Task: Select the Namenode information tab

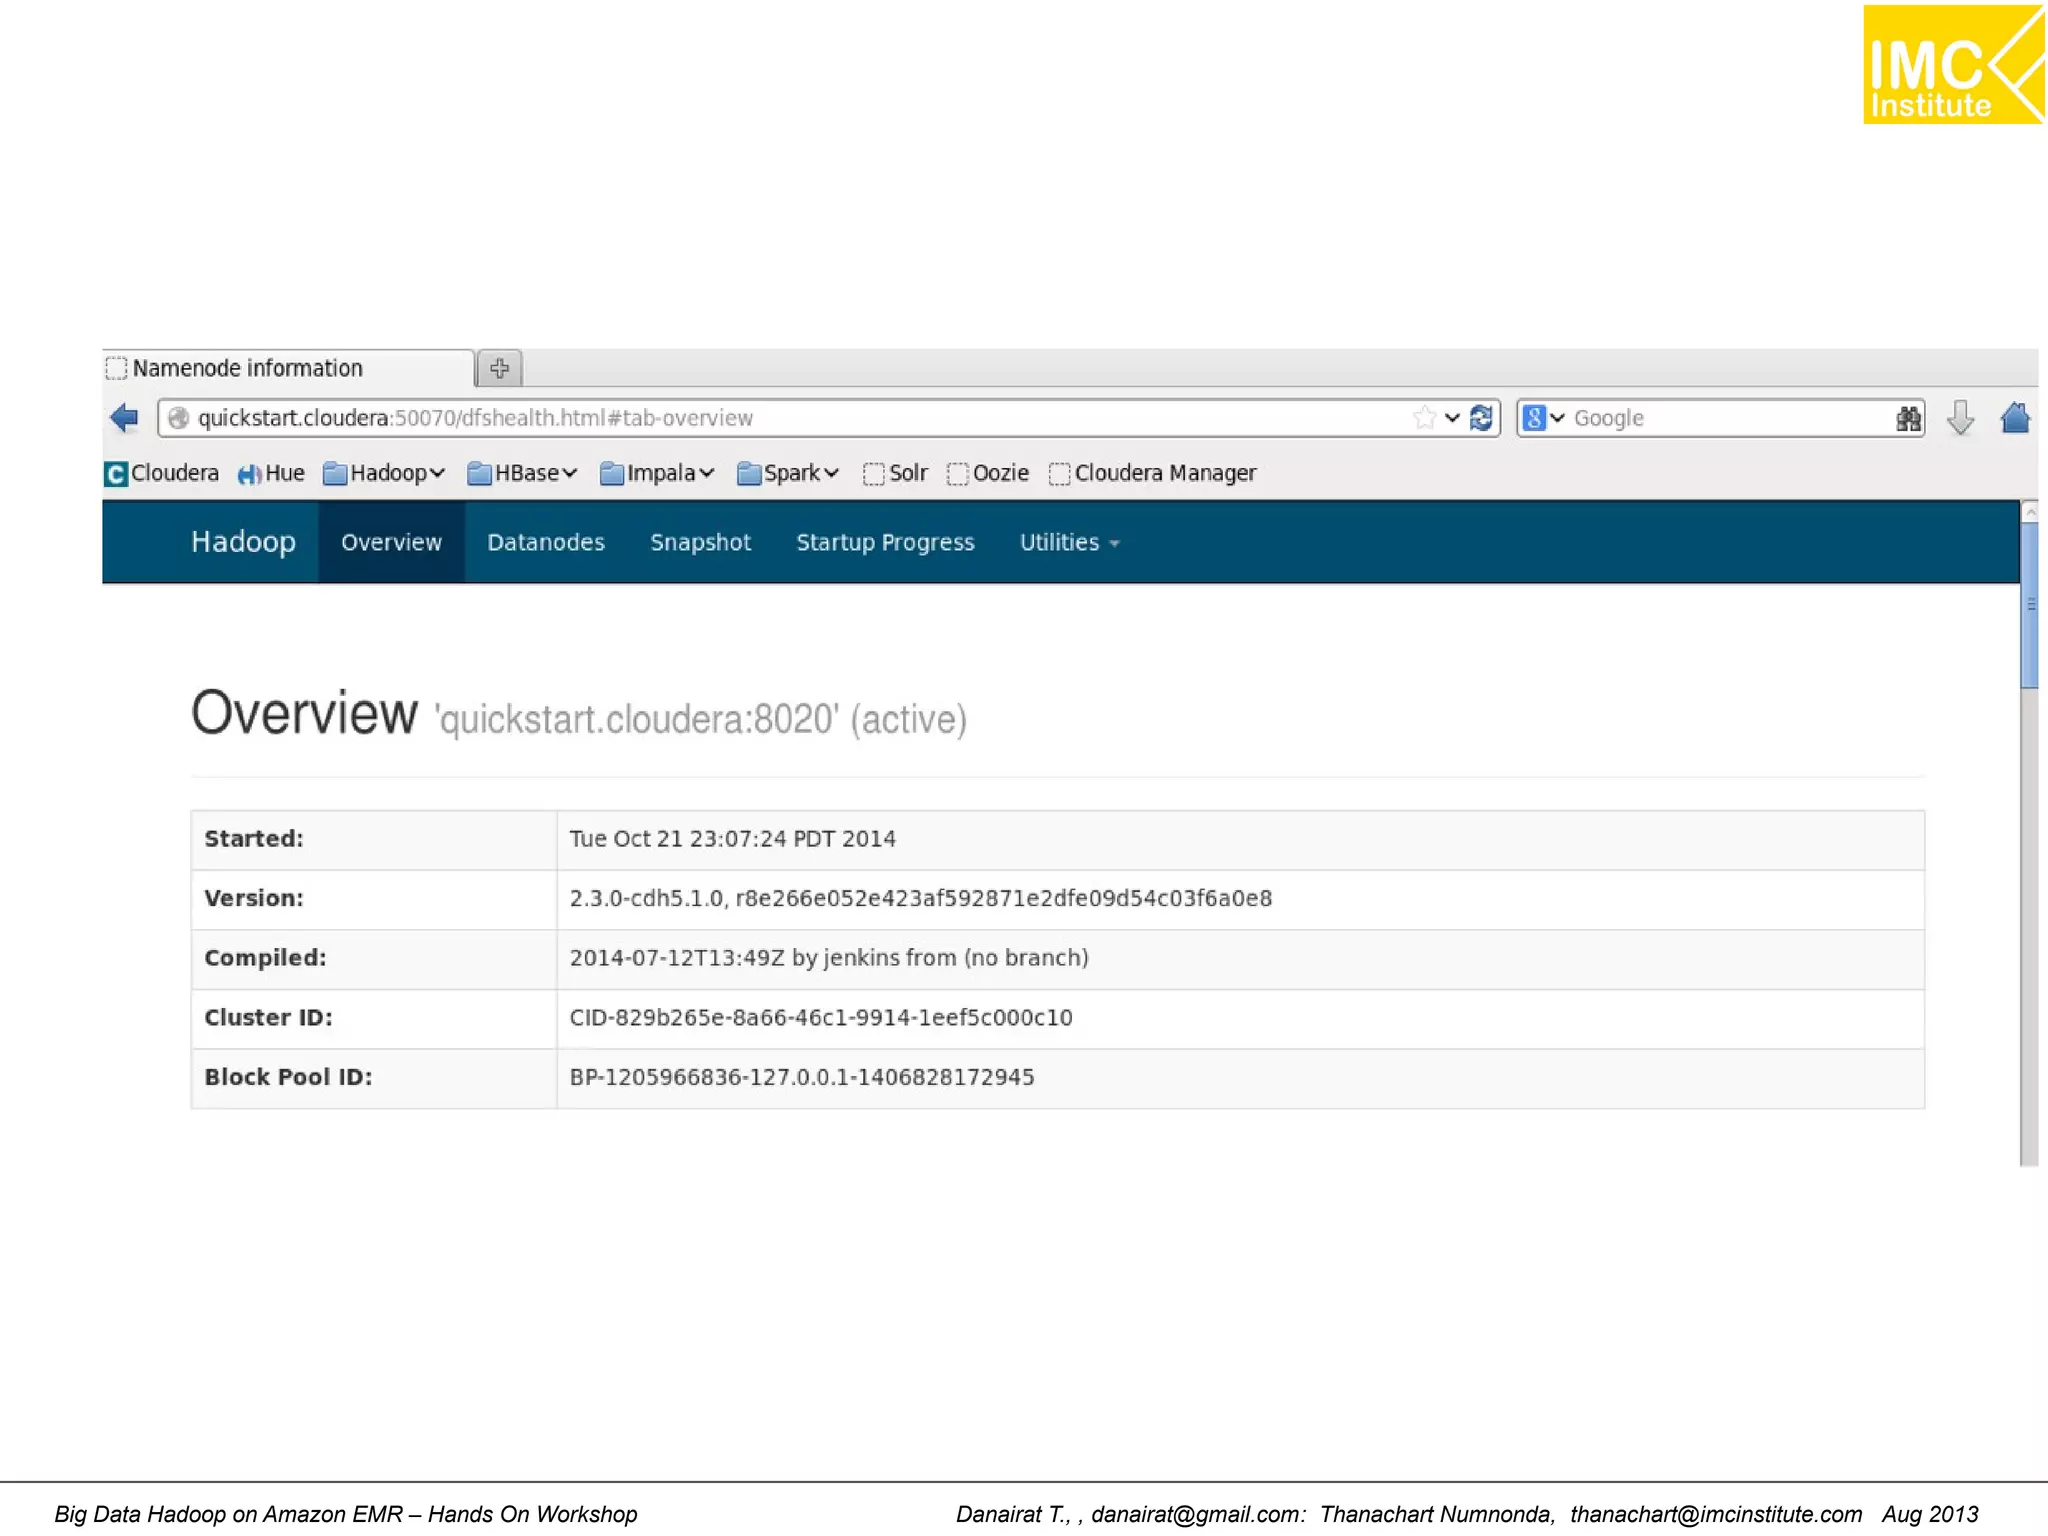Action: (x=288, y=368)
